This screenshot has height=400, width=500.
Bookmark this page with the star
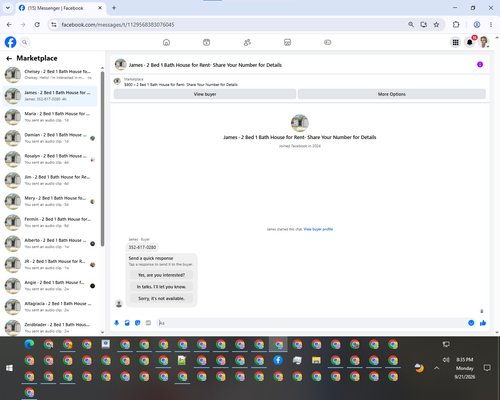[436, 25]
